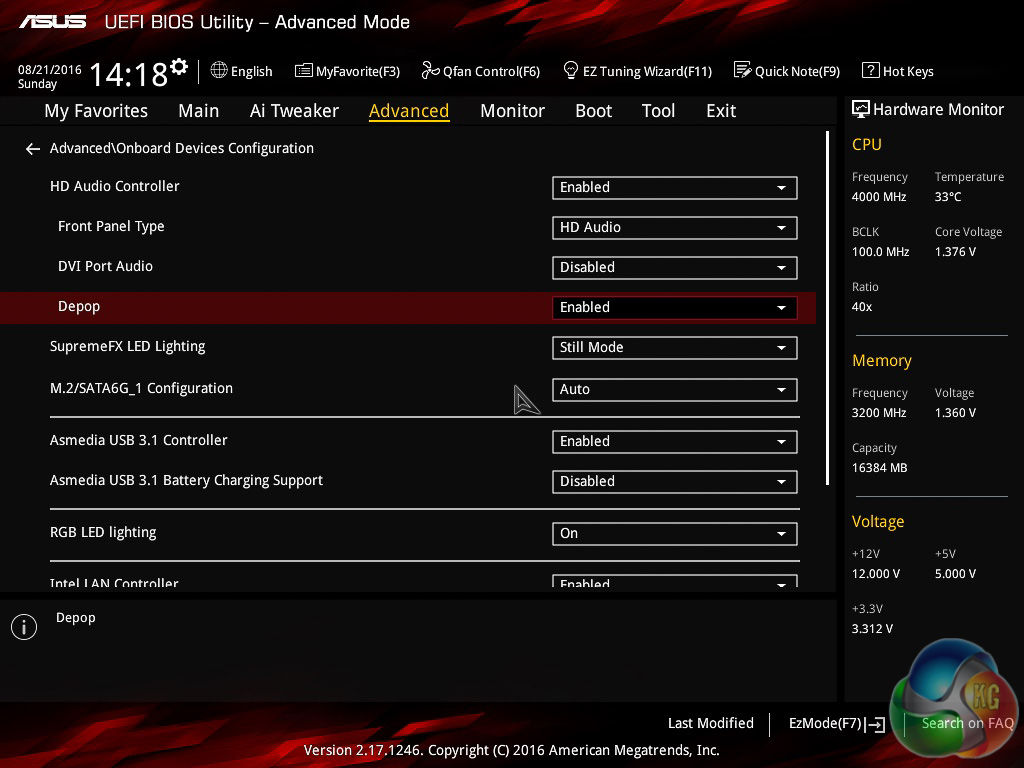Open the DVI Port Audio dropdown
Image resolution: width=1024 pixels, height=768 pixels.
(675, 268)
